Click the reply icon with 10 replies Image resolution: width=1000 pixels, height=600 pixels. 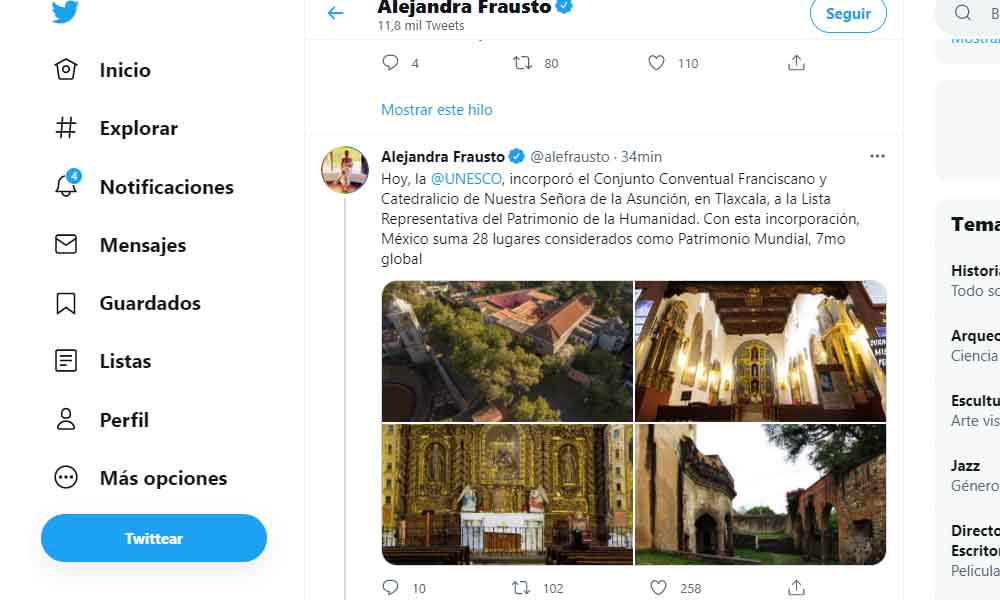(391, 588)
